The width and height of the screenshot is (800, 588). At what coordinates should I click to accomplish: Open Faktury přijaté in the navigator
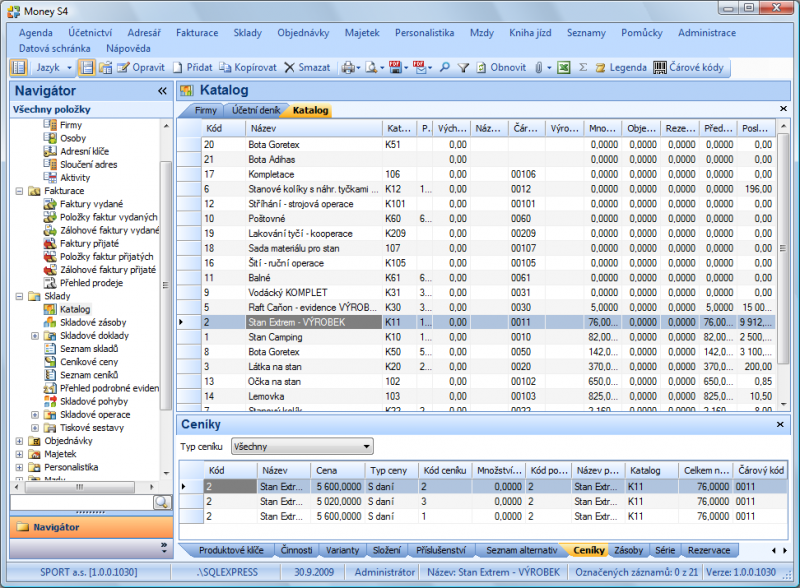pos(89,243)
